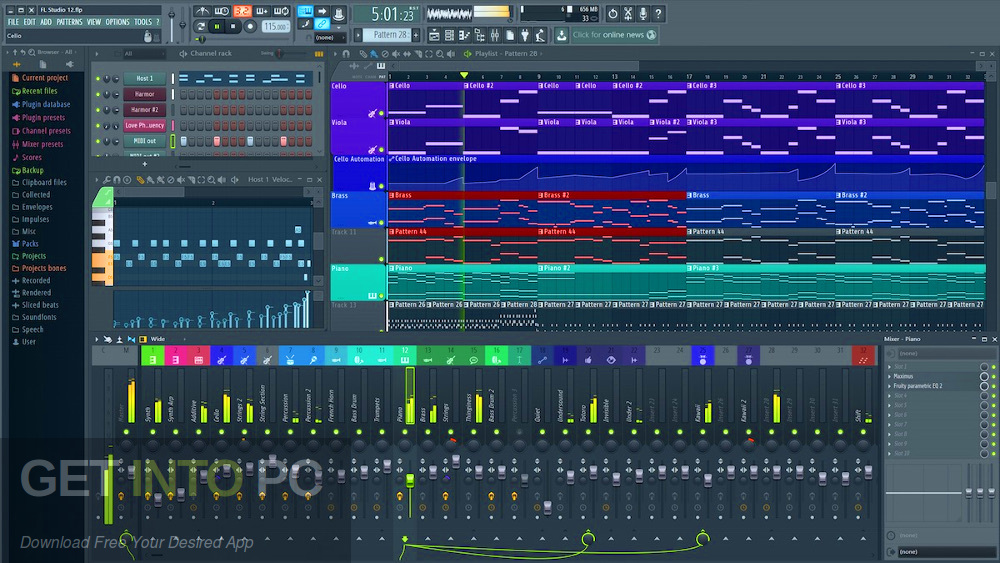Select the playlist zoom tool

pyautogui.click(x=440, y=54)
